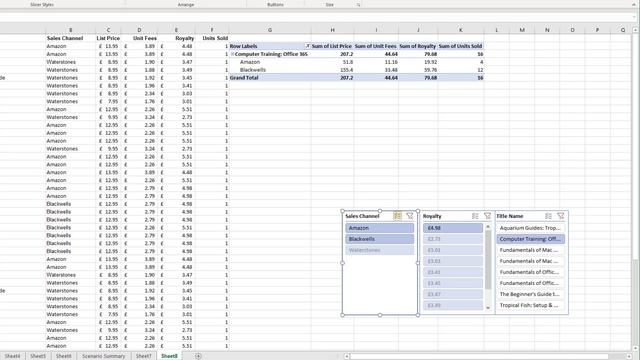Screen dimensions: 640x360
Task: Select the active Sheet8 tab
Action: (169, 356)
